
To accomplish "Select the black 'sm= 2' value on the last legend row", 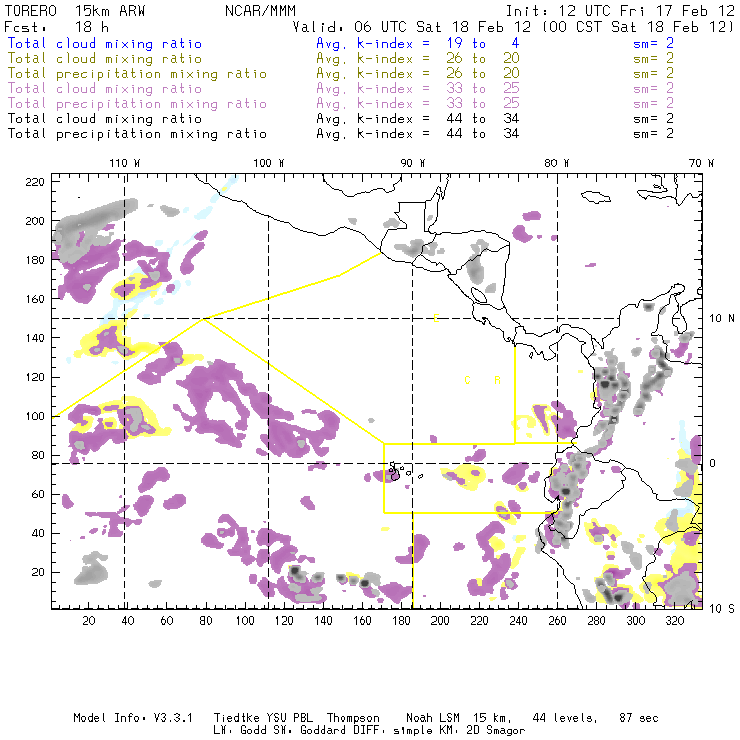I will tap(653, 134).
